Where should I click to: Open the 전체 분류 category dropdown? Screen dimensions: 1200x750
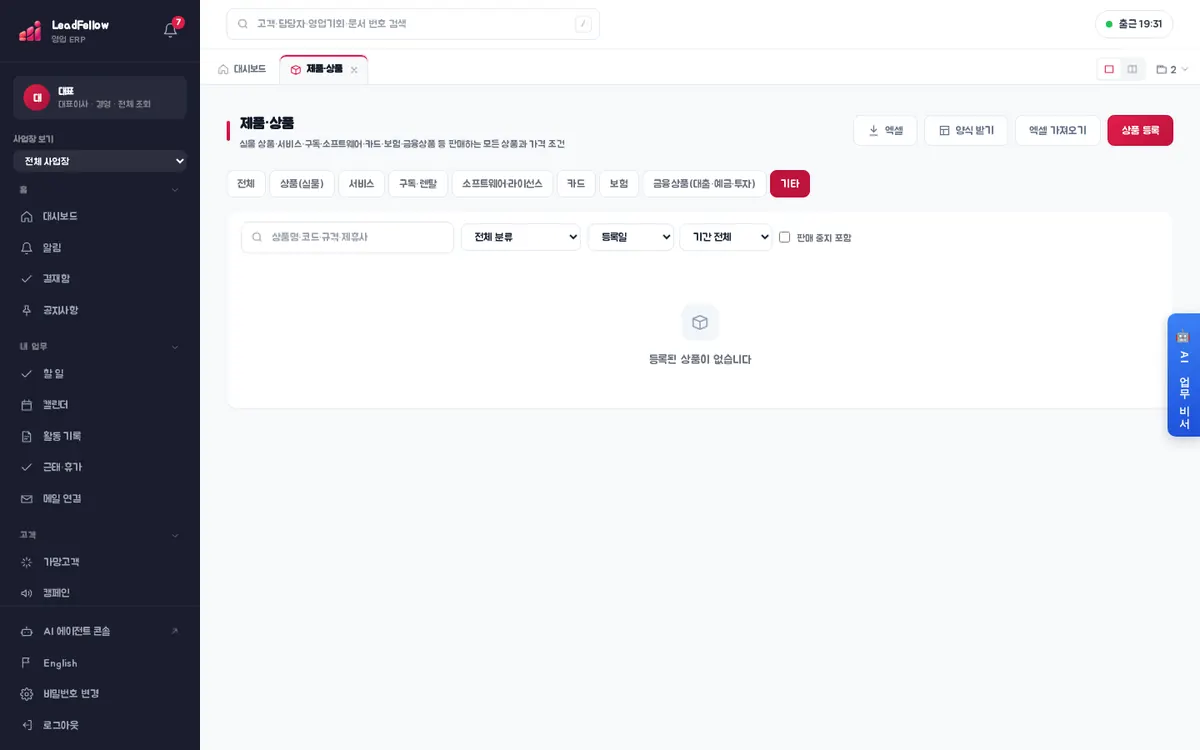tap(521, 237)
